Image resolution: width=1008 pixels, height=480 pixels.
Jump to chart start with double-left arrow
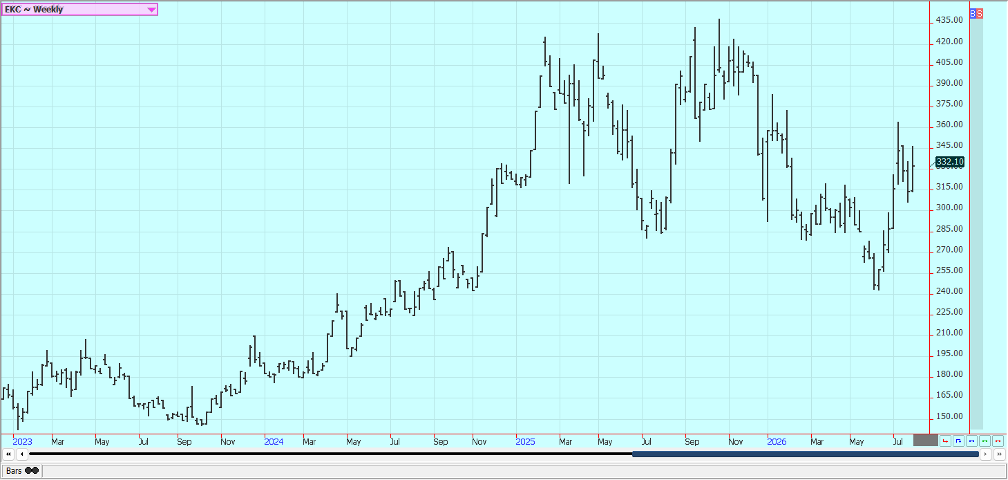click(x=9, y=454)
